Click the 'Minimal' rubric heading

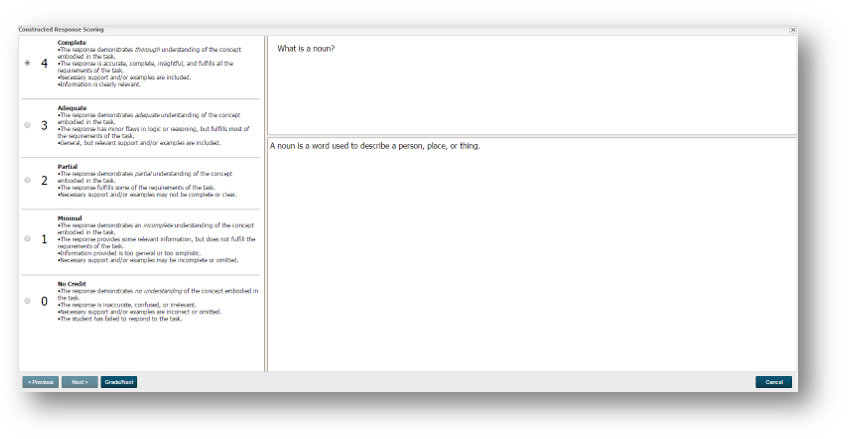pyautogui.click(x=69, y=218)
